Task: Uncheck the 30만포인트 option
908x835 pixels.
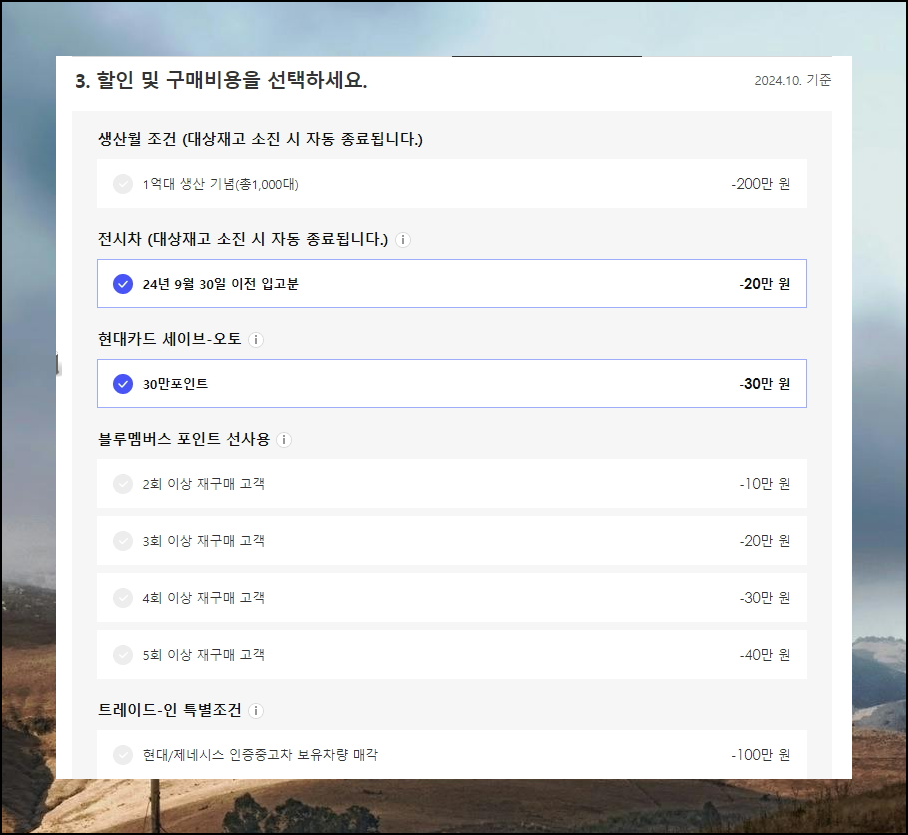Action: pos(123,384)
